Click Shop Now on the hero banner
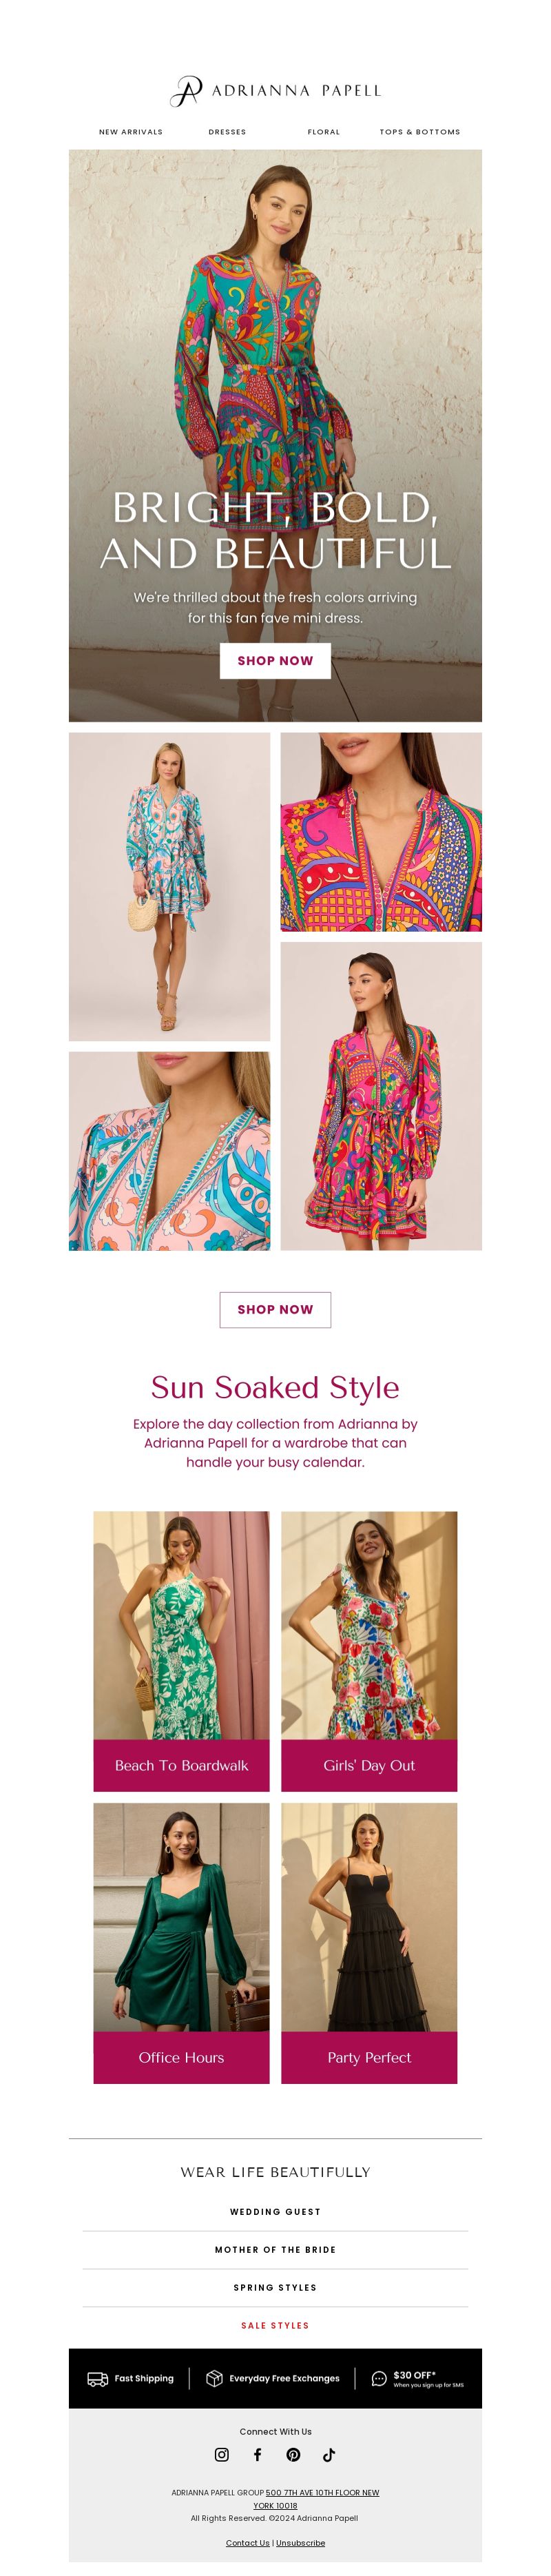The height and width of the screenshot is (2576, 551). coord(275,660)
